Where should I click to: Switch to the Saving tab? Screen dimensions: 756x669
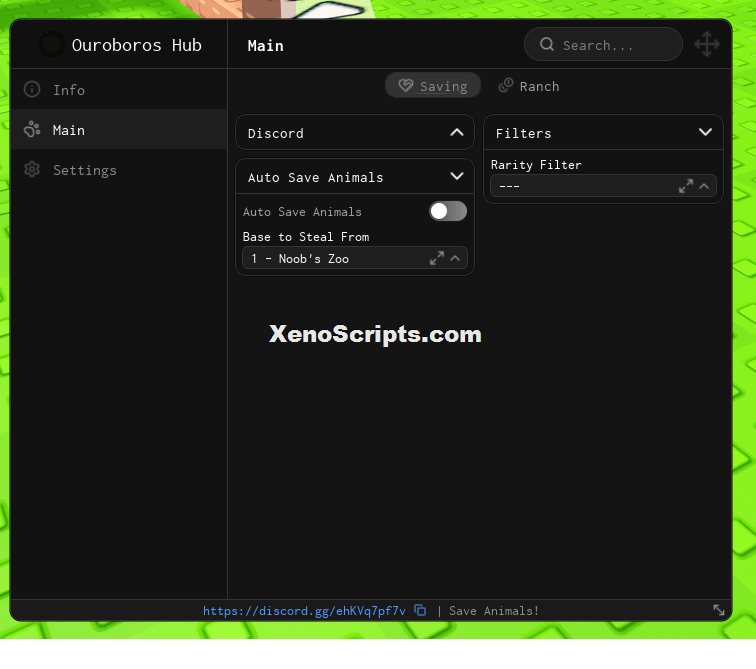click(433, 86)
